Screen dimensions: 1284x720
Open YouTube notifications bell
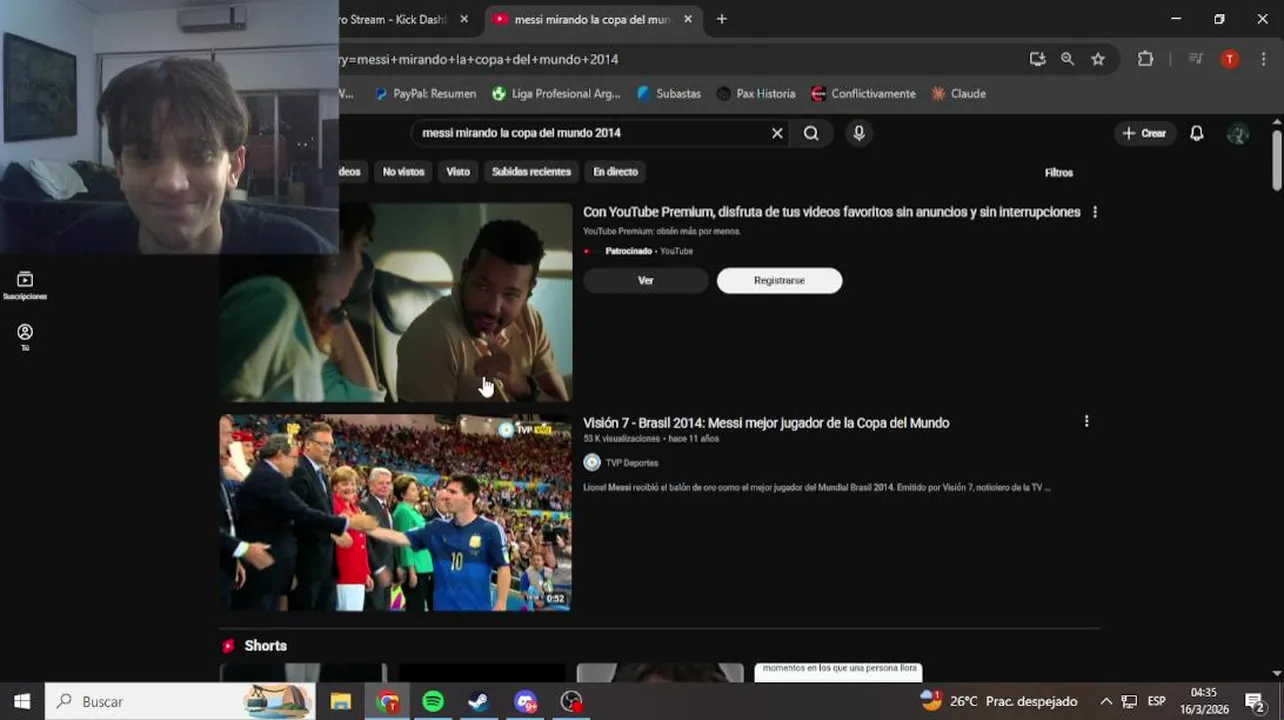(x=1196, y=133)
